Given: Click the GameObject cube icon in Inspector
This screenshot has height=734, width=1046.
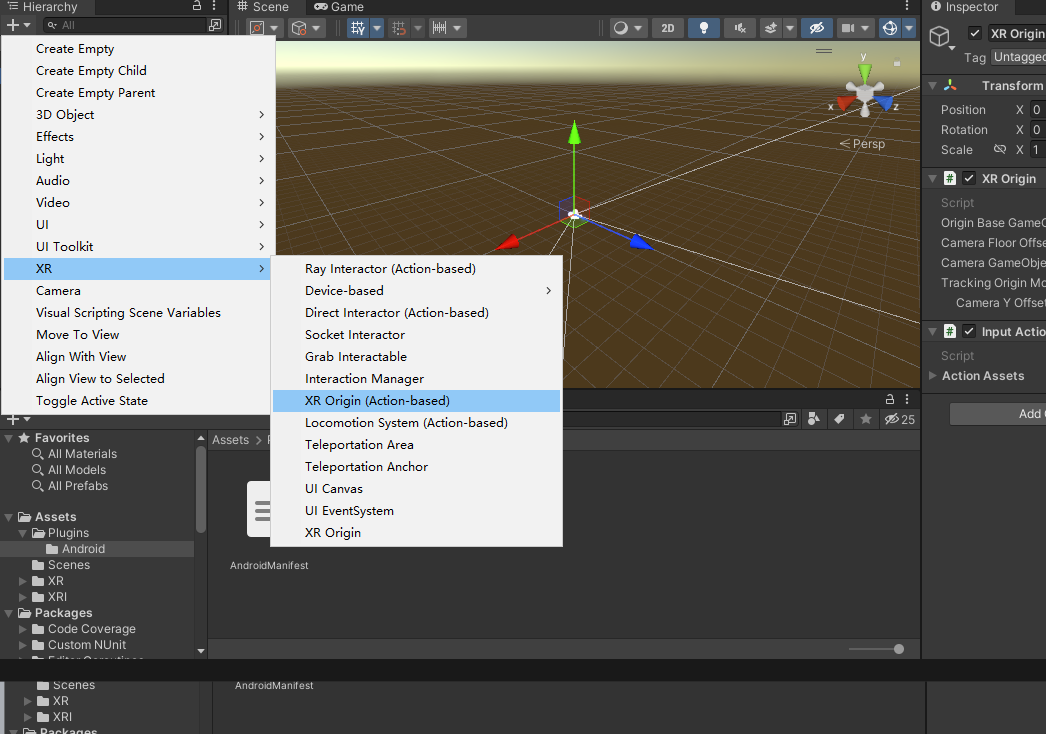Looking at the screenshot, I should coord(940,36).
